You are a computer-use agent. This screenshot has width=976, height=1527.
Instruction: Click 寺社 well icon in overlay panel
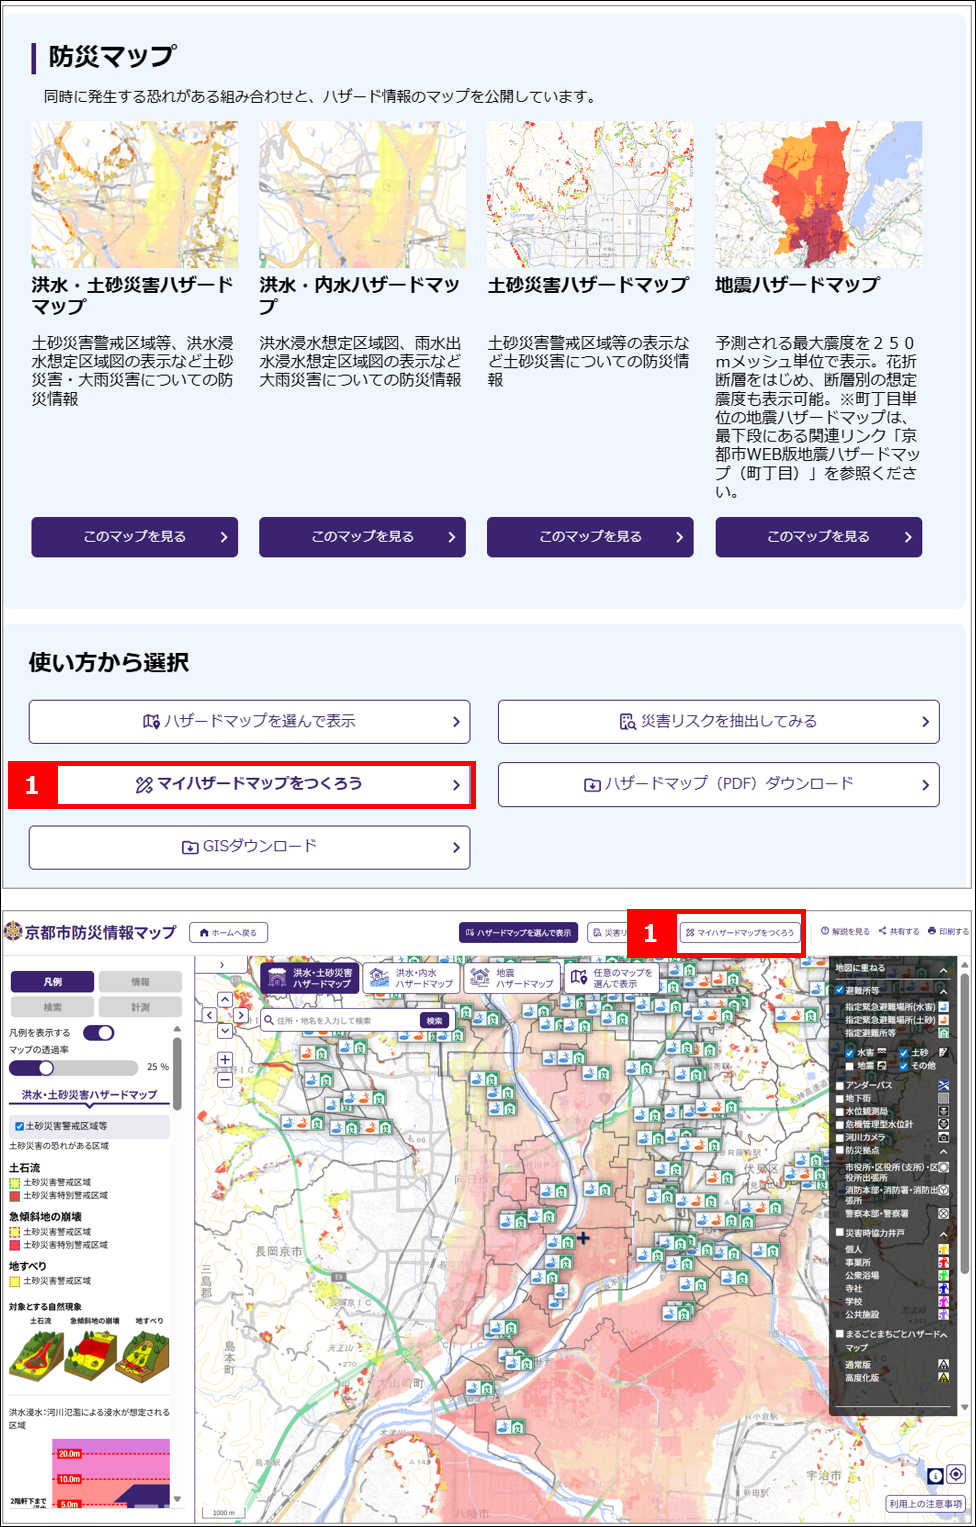click(943, 1288)
